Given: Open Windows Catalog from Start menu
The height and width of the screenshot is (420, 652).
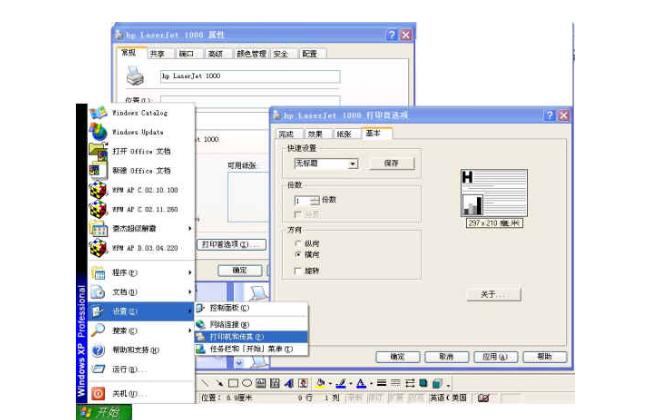Looking at the screenshot, I should [x=141, y=113].
